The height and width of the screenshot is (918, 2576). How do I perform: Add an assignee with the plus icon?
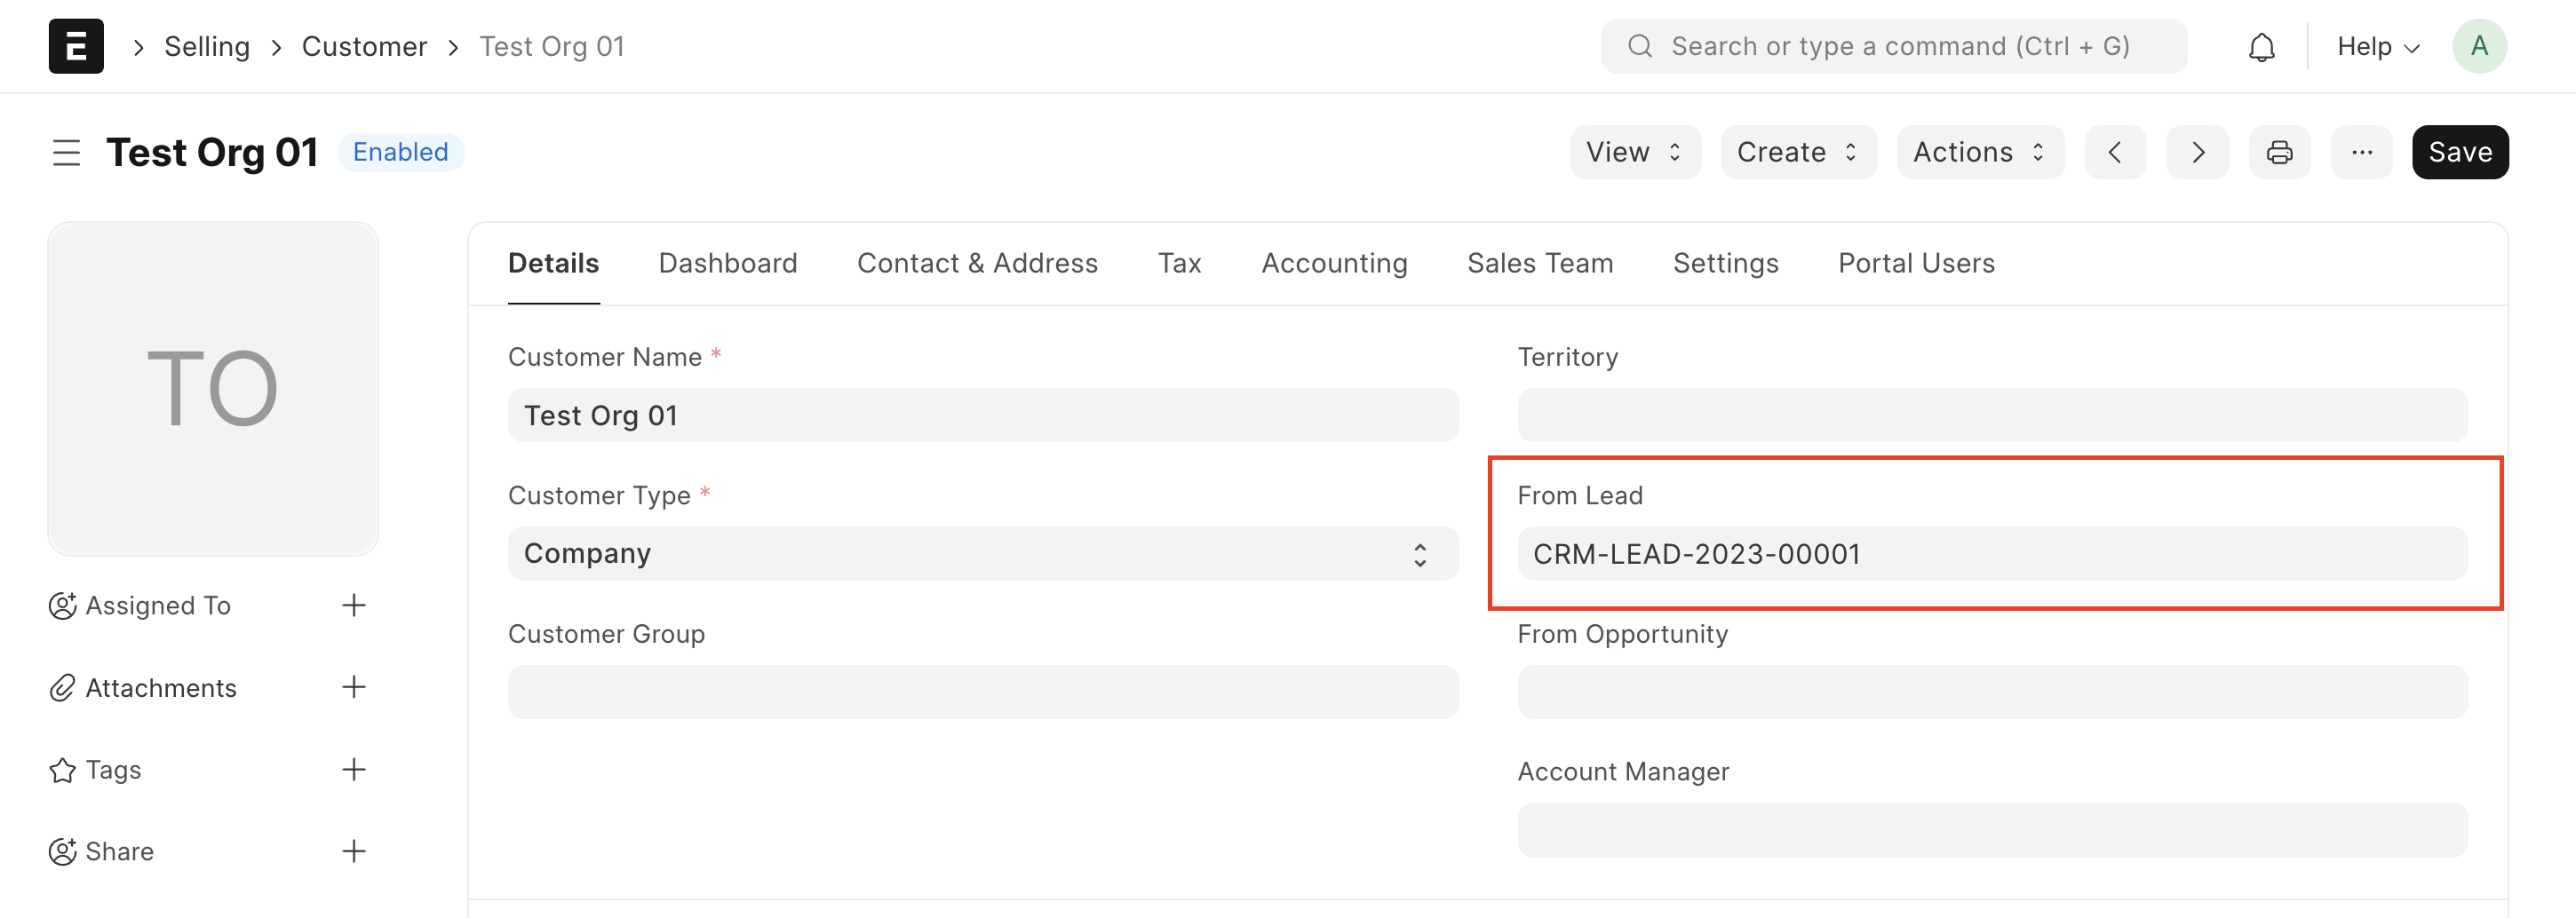coord(353,605)
